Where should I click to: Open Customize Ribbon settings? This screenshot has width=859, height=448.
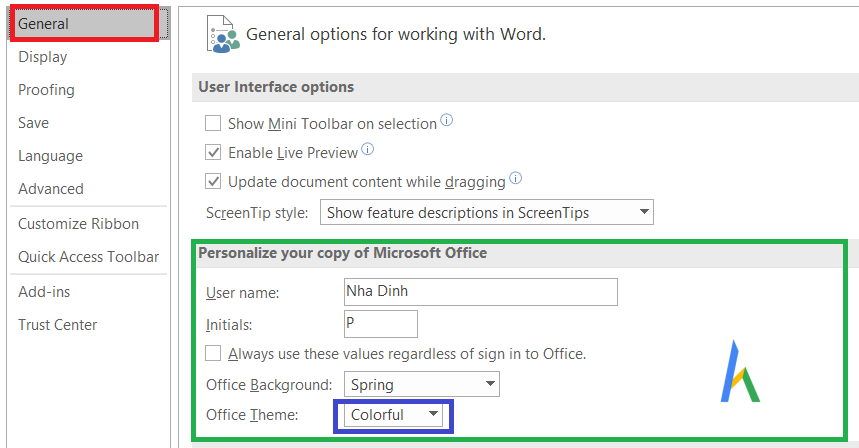78,224
